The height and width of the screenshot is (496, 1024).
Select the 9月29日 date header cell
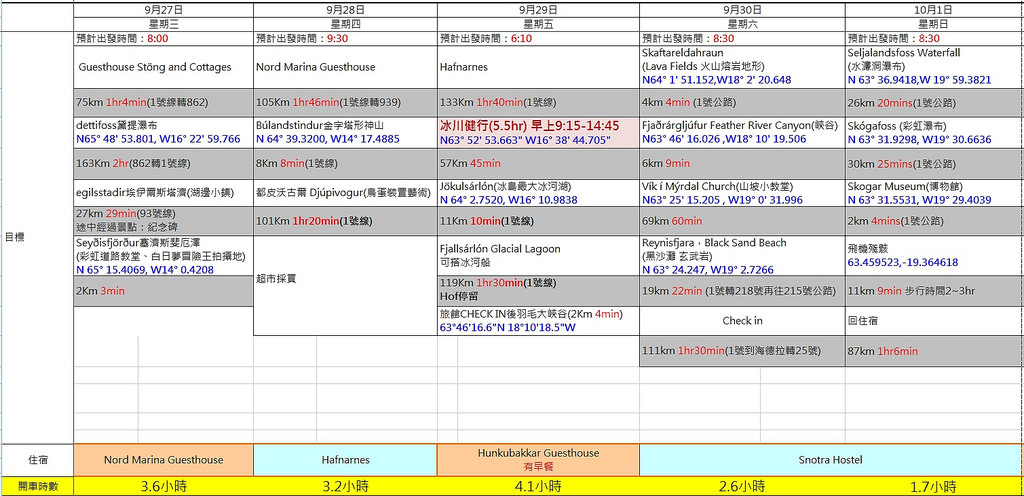pyautogui.click(x=538, y=10)
